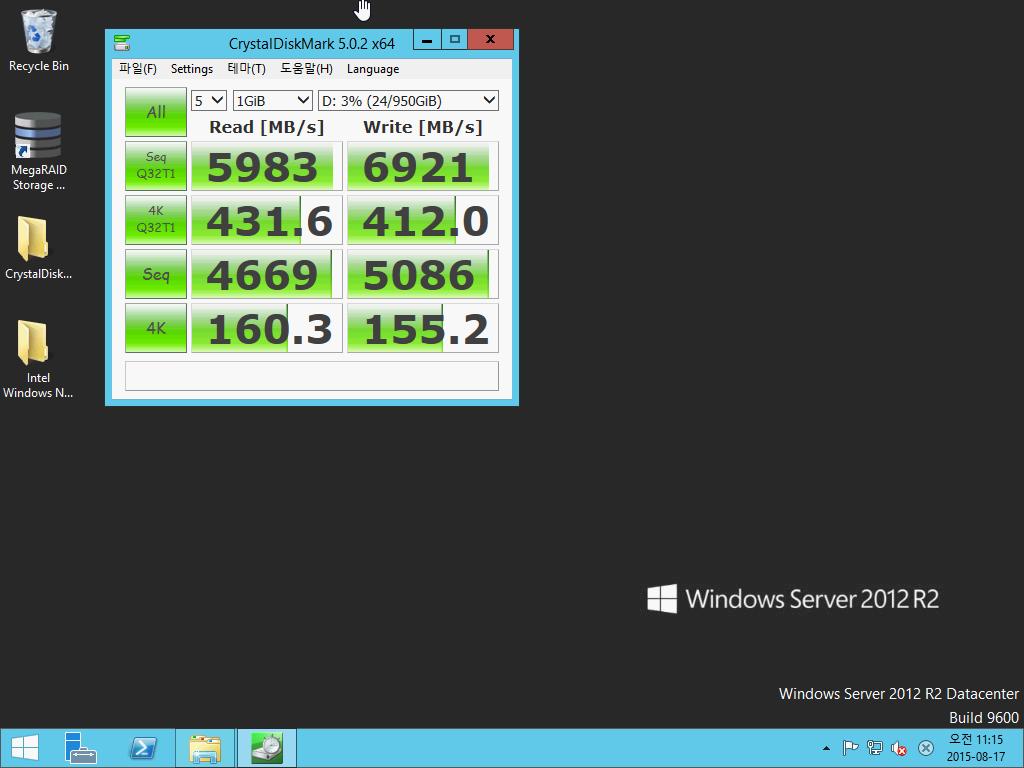This screenshot has height=768, width=1024.
Task: Click Seq read result 4669
Action: (x=266, y=274)
